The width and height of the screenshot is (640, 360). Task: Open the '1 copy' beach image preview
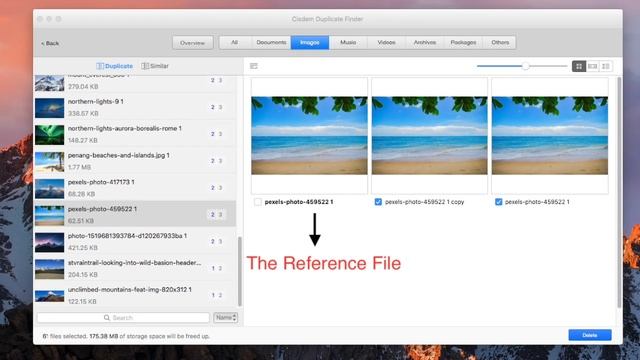pos(429,136)
